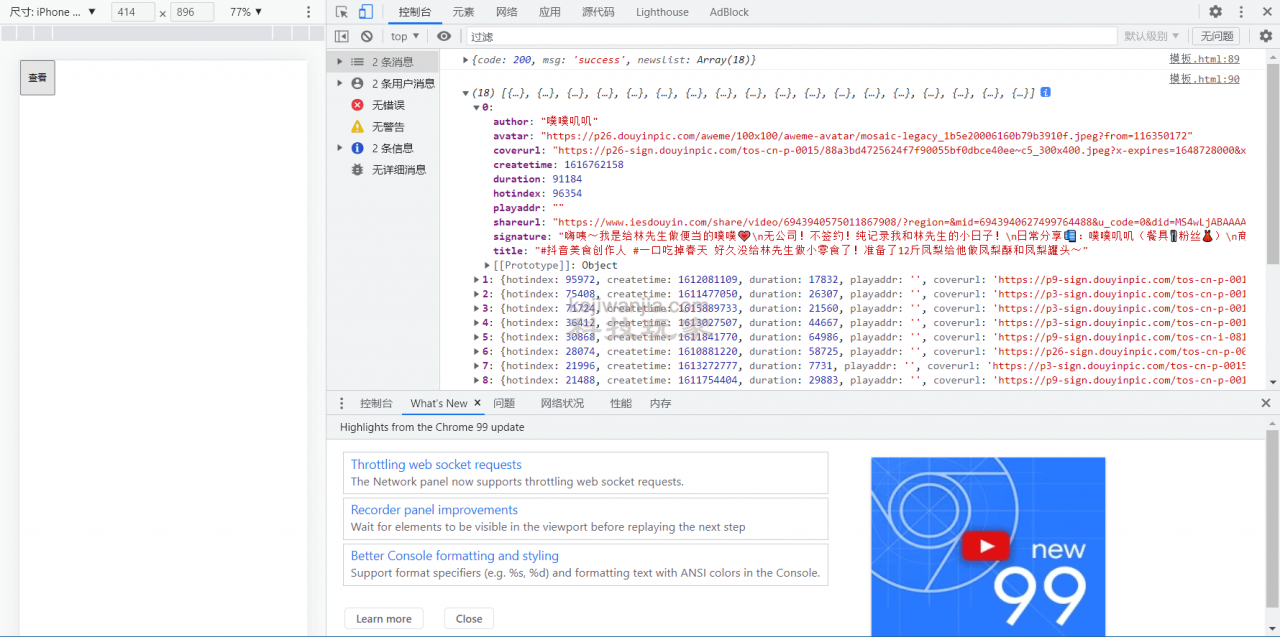The image size is (1280, 637).
Task: Open drawer three-dot menu beside 控制台
Action: click(341, 403)
